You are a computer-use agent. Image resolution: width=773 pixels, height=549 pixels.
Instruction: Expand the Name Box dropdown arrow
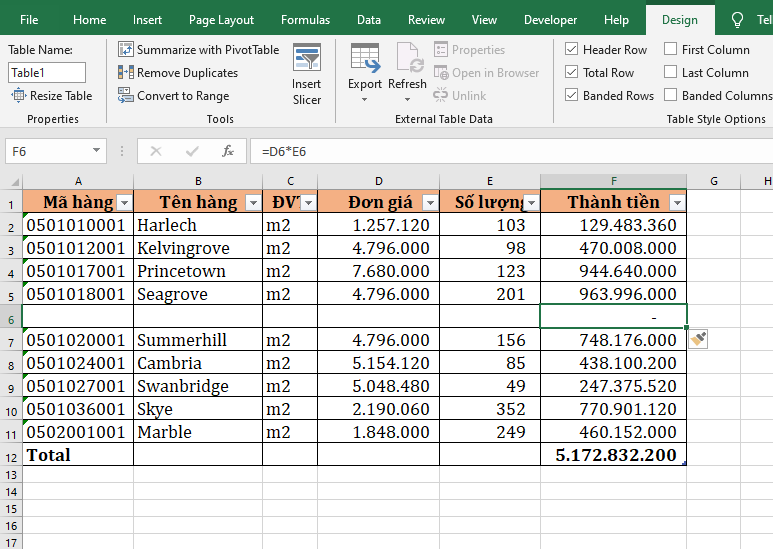[x=97, y=151]
